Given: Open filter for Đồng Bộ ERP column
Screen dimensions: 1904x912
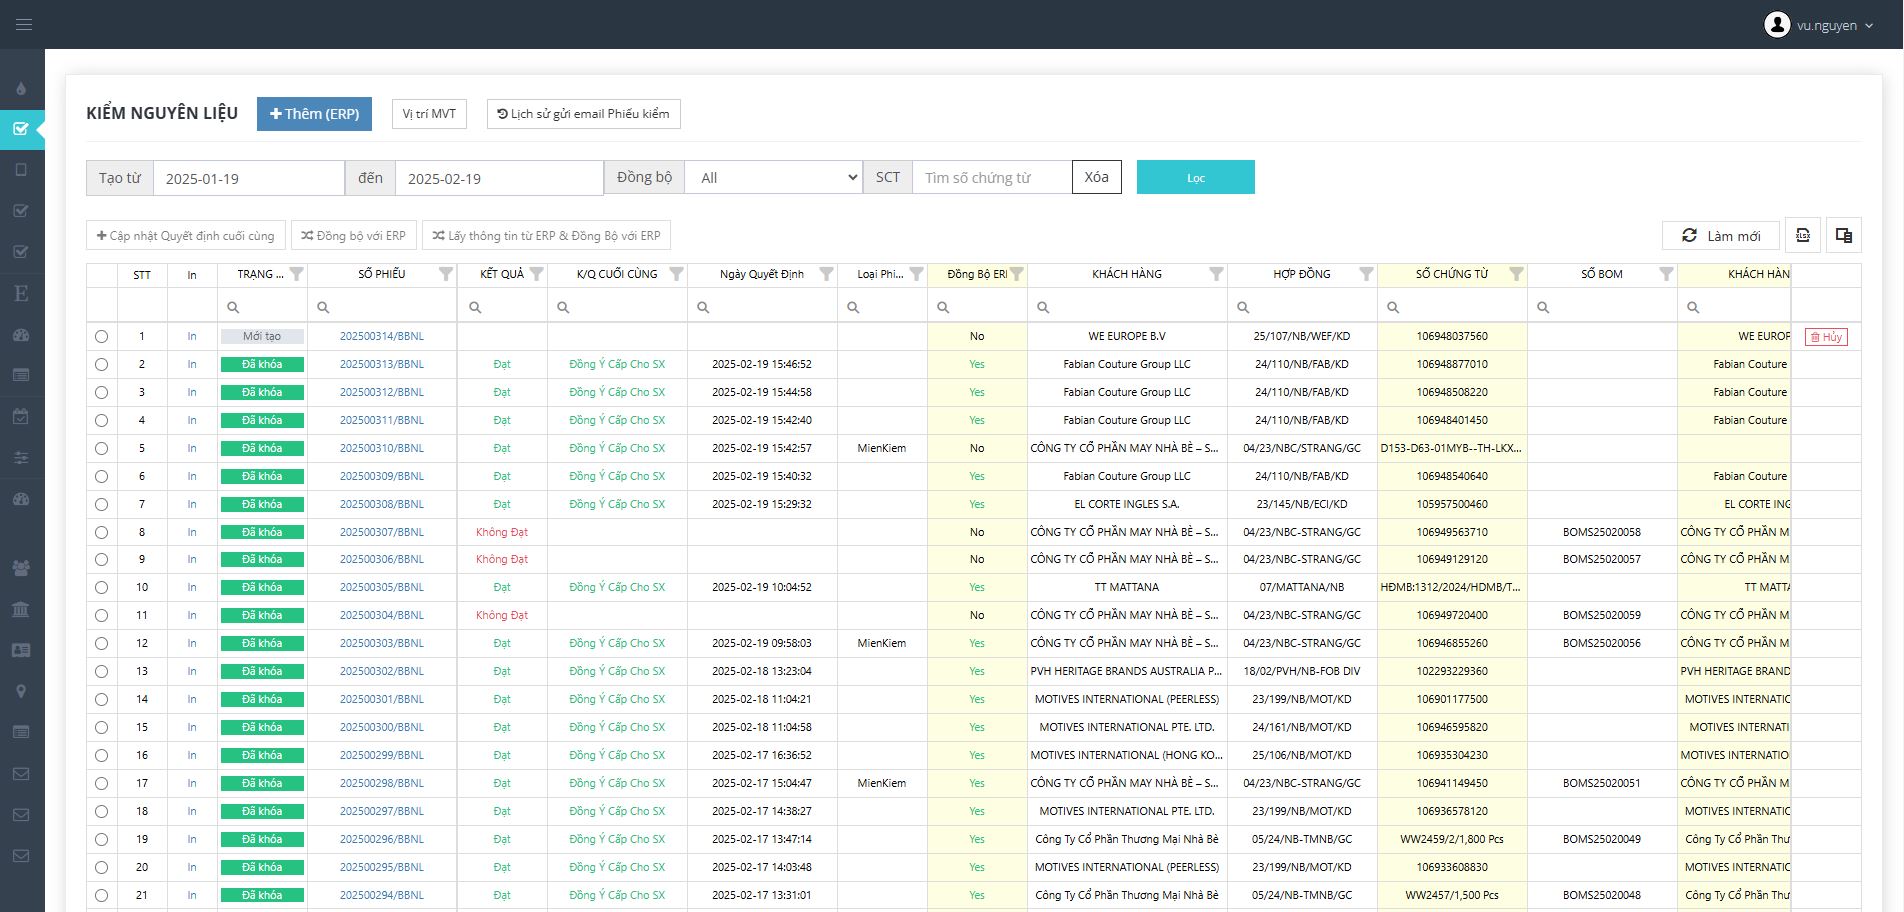Looking at the screenshot, I should 1016,274.
